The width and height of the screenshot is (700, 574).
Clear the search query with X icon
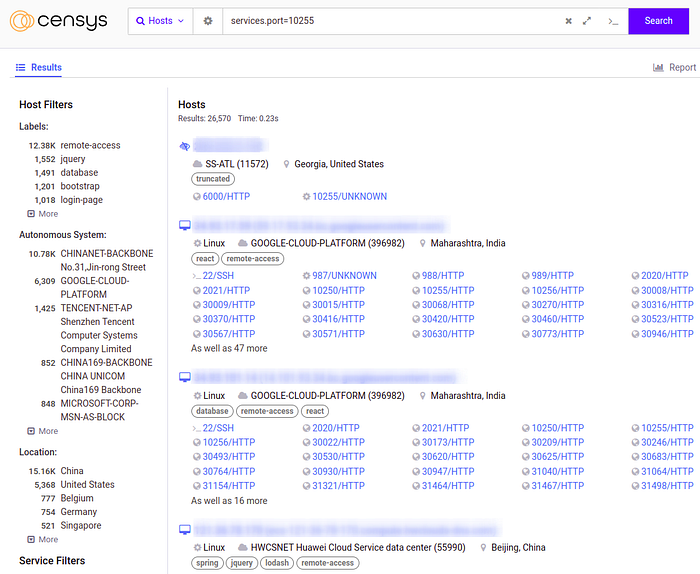click(568, 21)
